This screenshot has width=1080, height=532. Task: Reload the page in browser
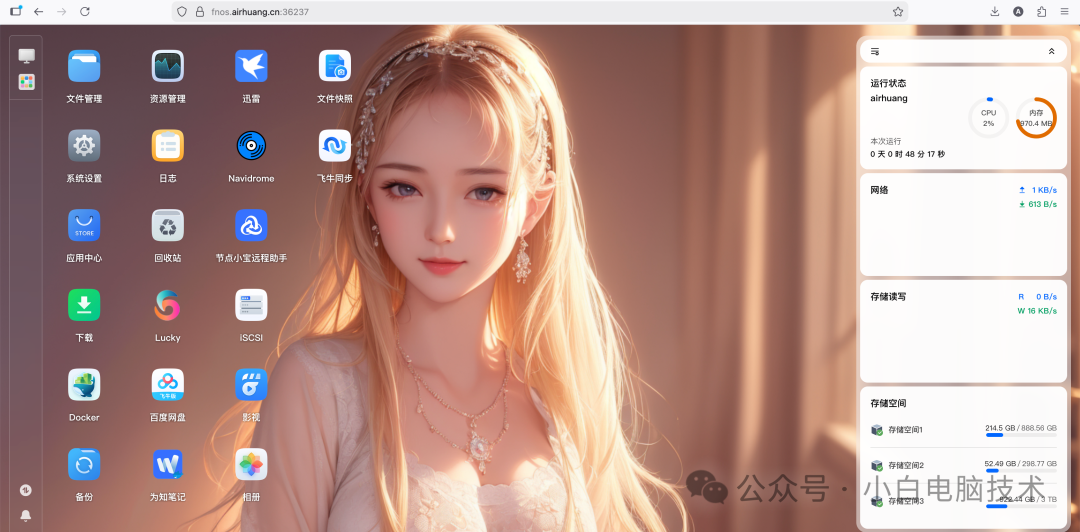(x=85, y=12)
